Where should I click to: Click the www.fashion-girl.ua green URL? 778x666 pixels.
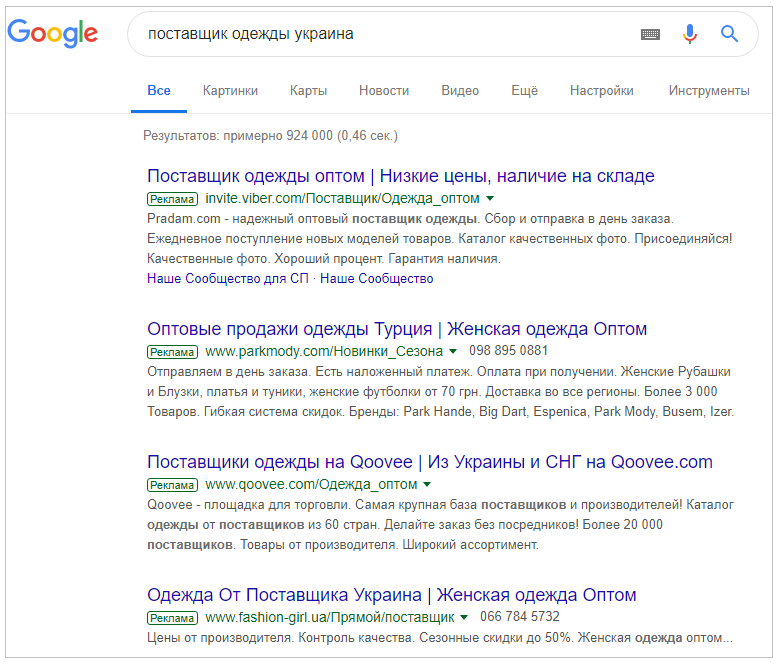[x=330, y=617]
